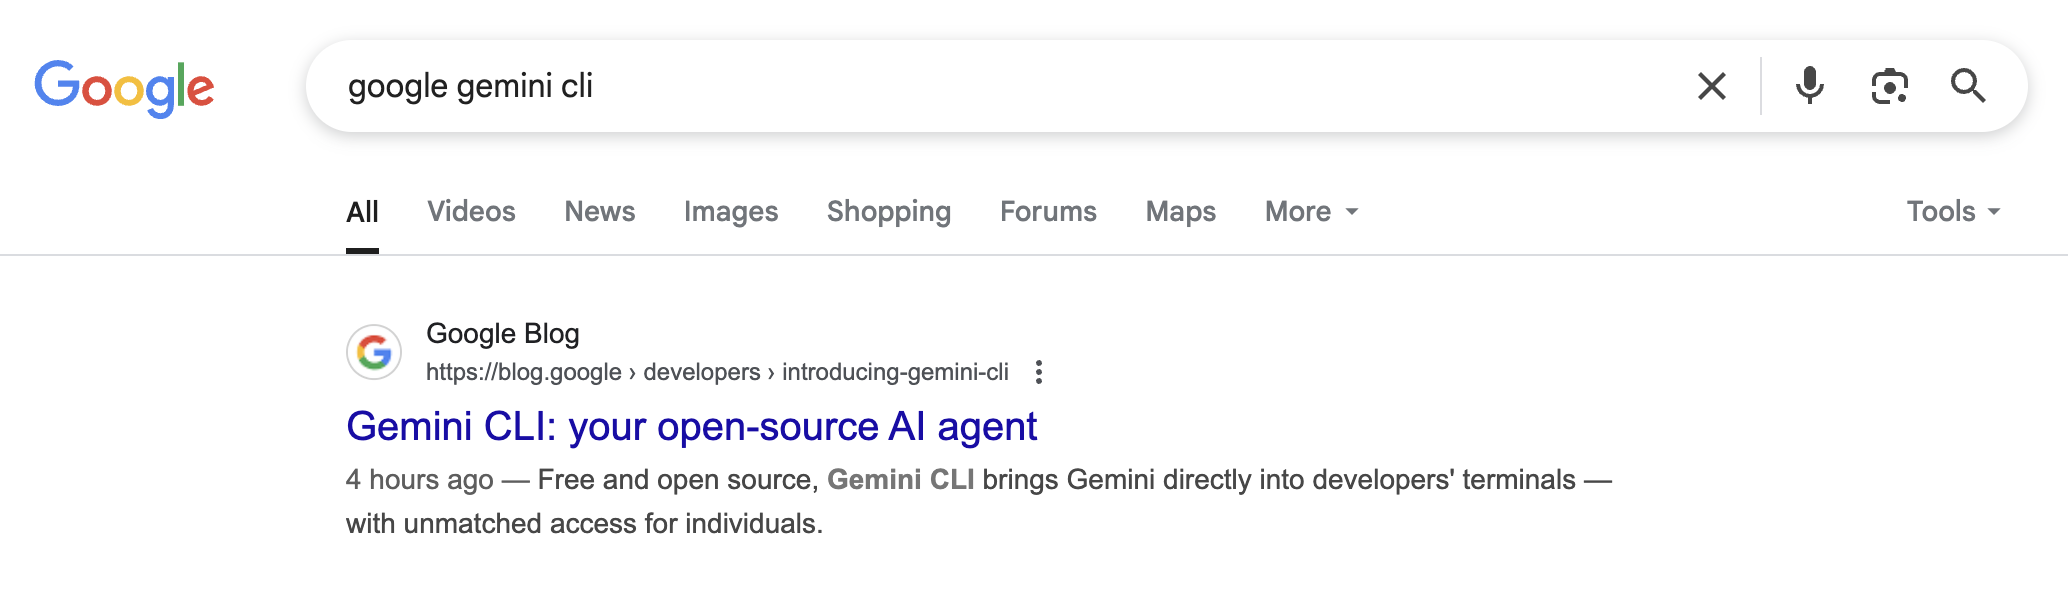Viewport: 2068px width, 592px height.
Task: Select the All results tab
Action: point(362,212)
